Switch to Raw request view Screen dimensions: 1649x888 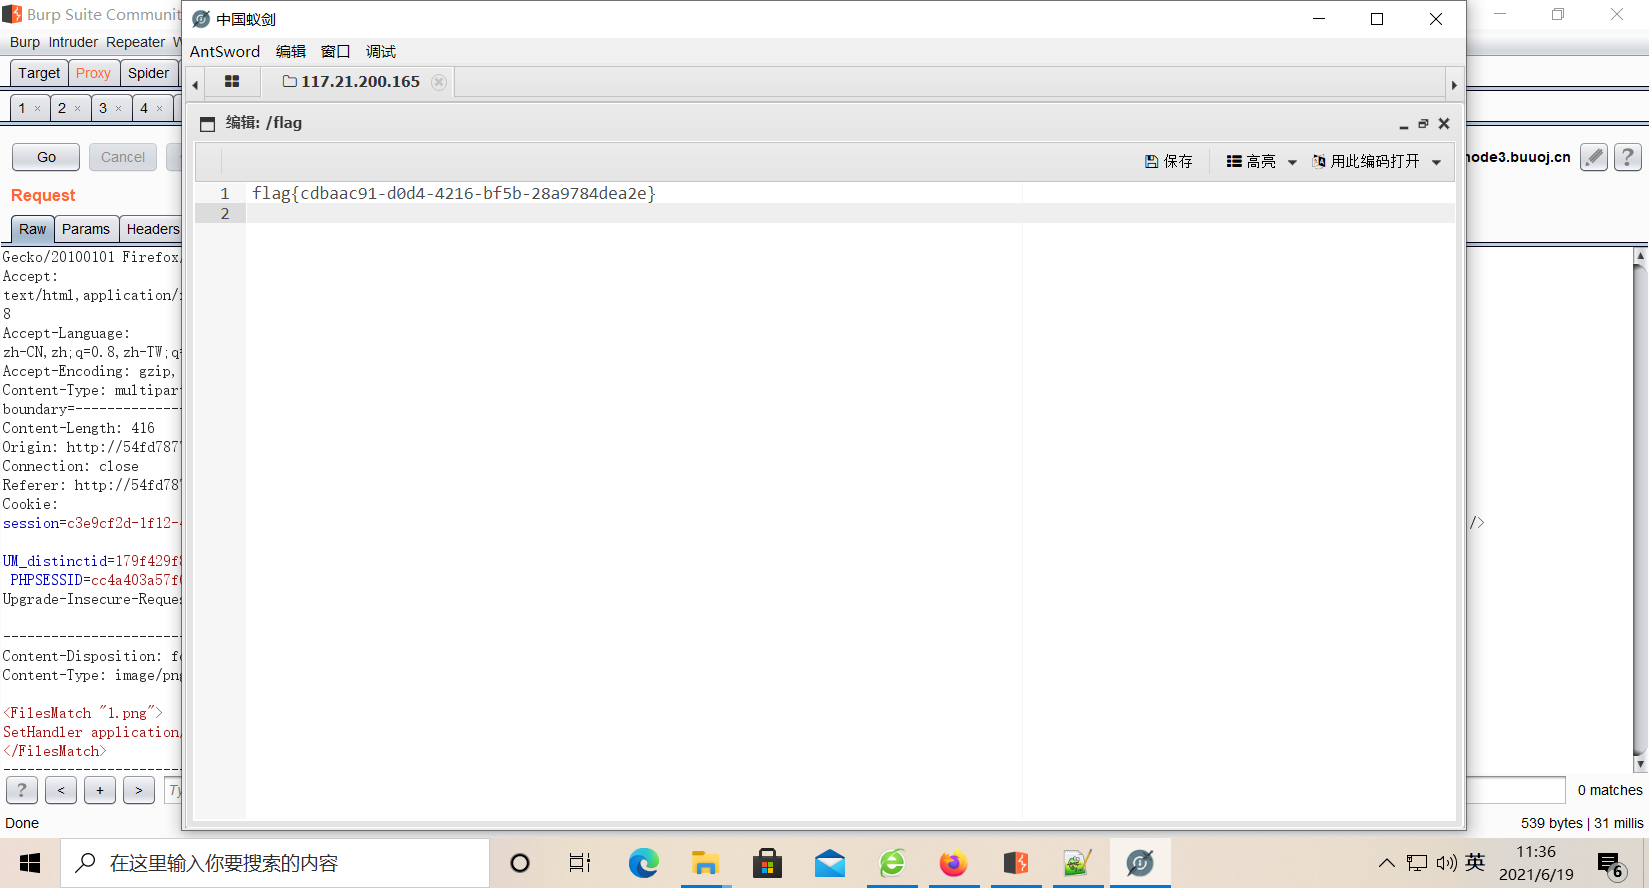tap(32, 229)
